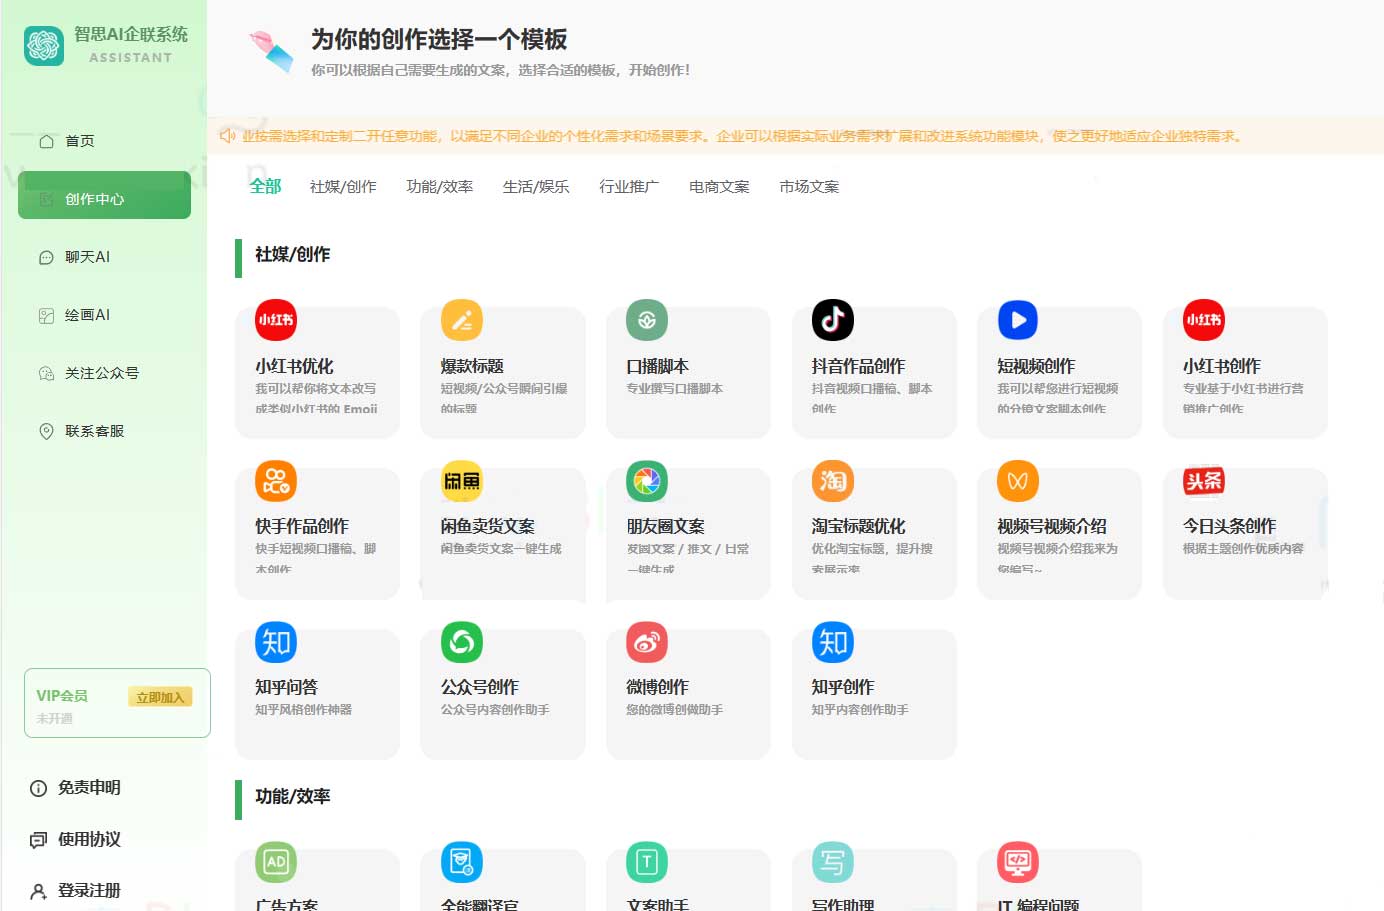Open the IT 编程问题 icon
This screenshot has height=911, width=1384.
coord(1018,862)
